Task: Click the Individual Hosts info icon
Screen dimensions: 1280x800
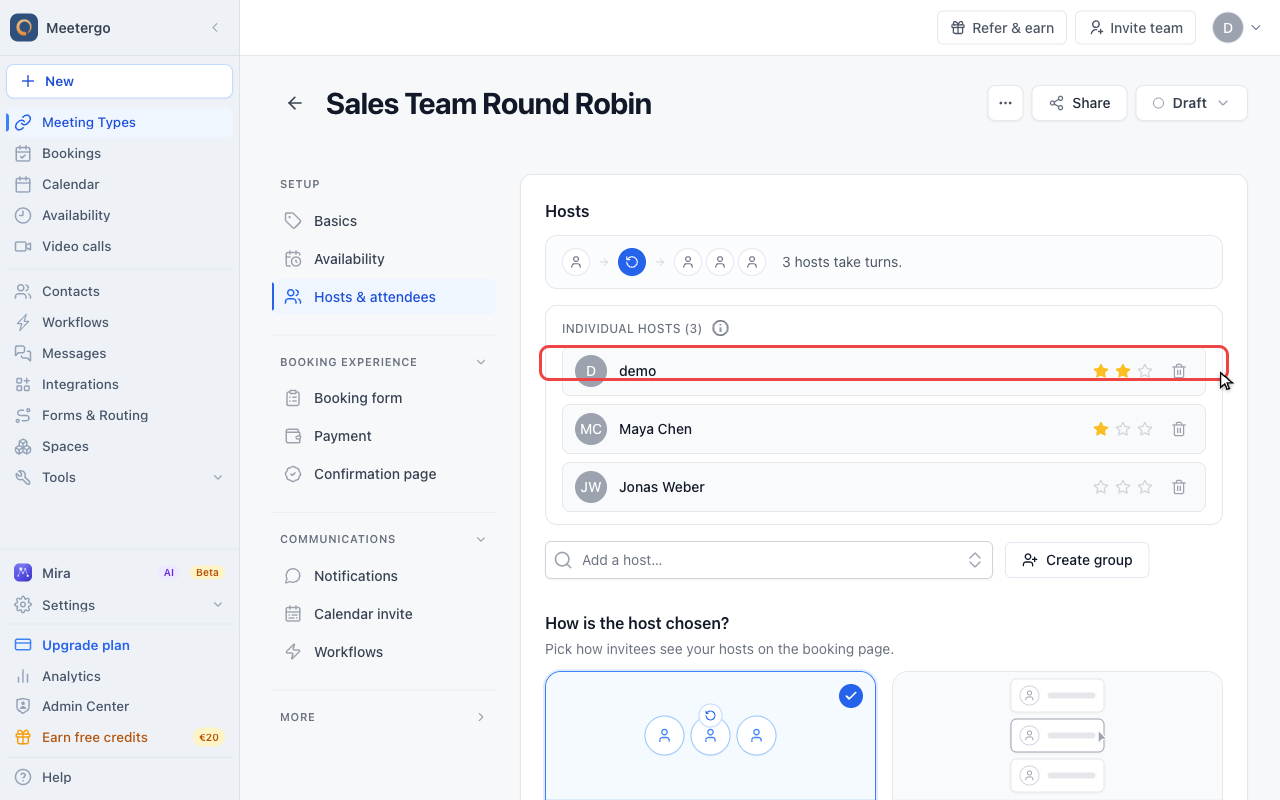Action: coord(720,328)
